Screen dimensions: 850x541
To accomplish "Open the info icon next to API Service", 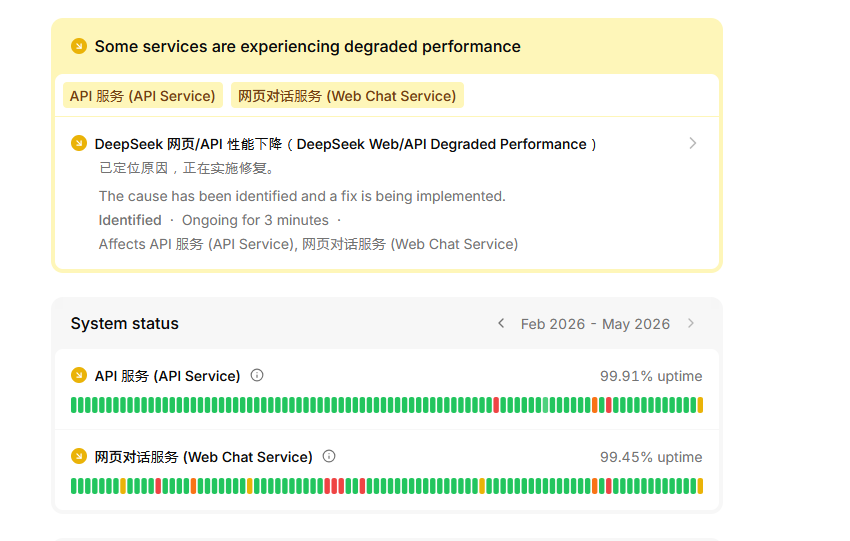I will pyautogui.click(x=257, y=375).
